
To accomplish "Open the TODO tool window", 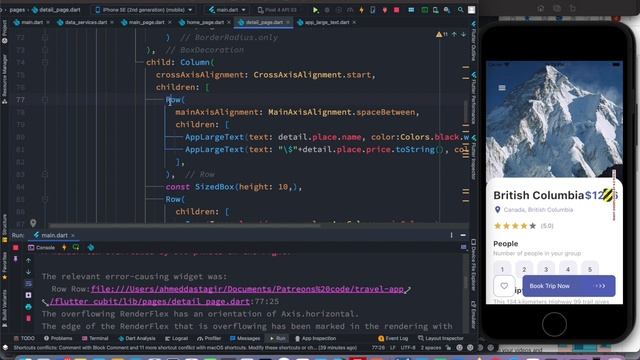I will pos(24,338).
